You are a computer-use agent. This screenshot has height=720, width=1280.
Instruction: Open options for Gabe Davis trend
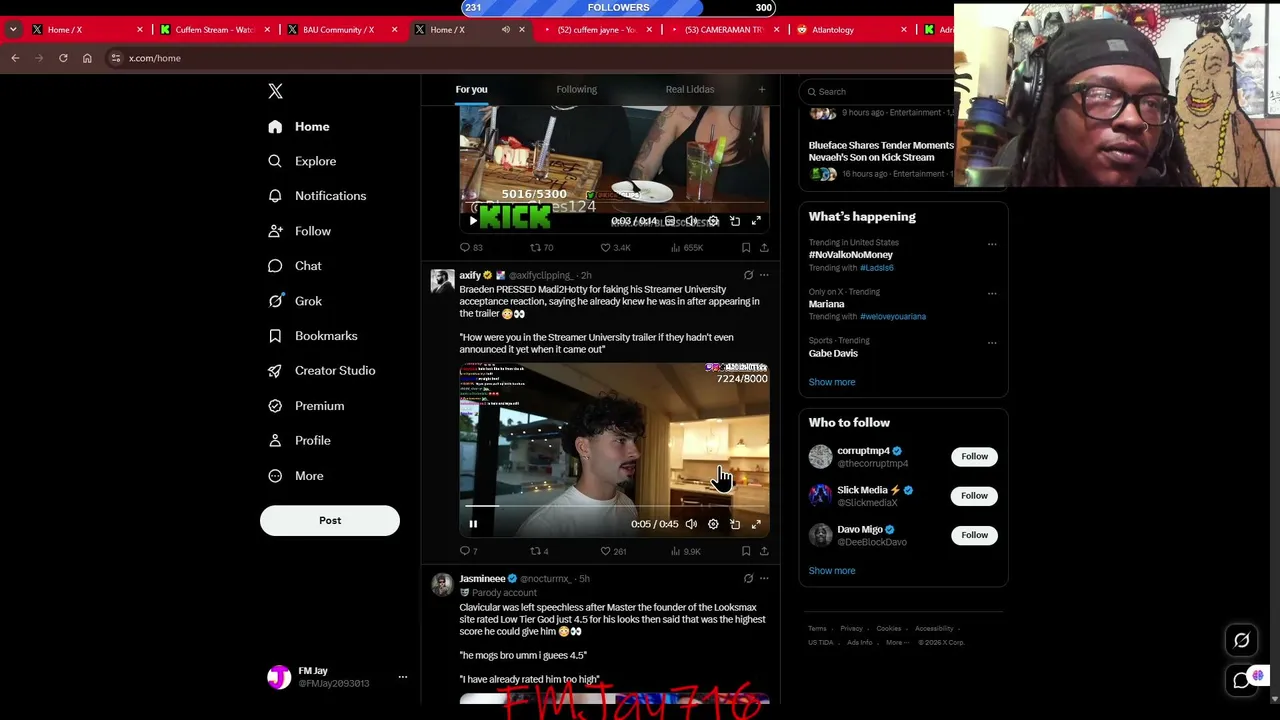pyautogui.click(x=992, y=342)
